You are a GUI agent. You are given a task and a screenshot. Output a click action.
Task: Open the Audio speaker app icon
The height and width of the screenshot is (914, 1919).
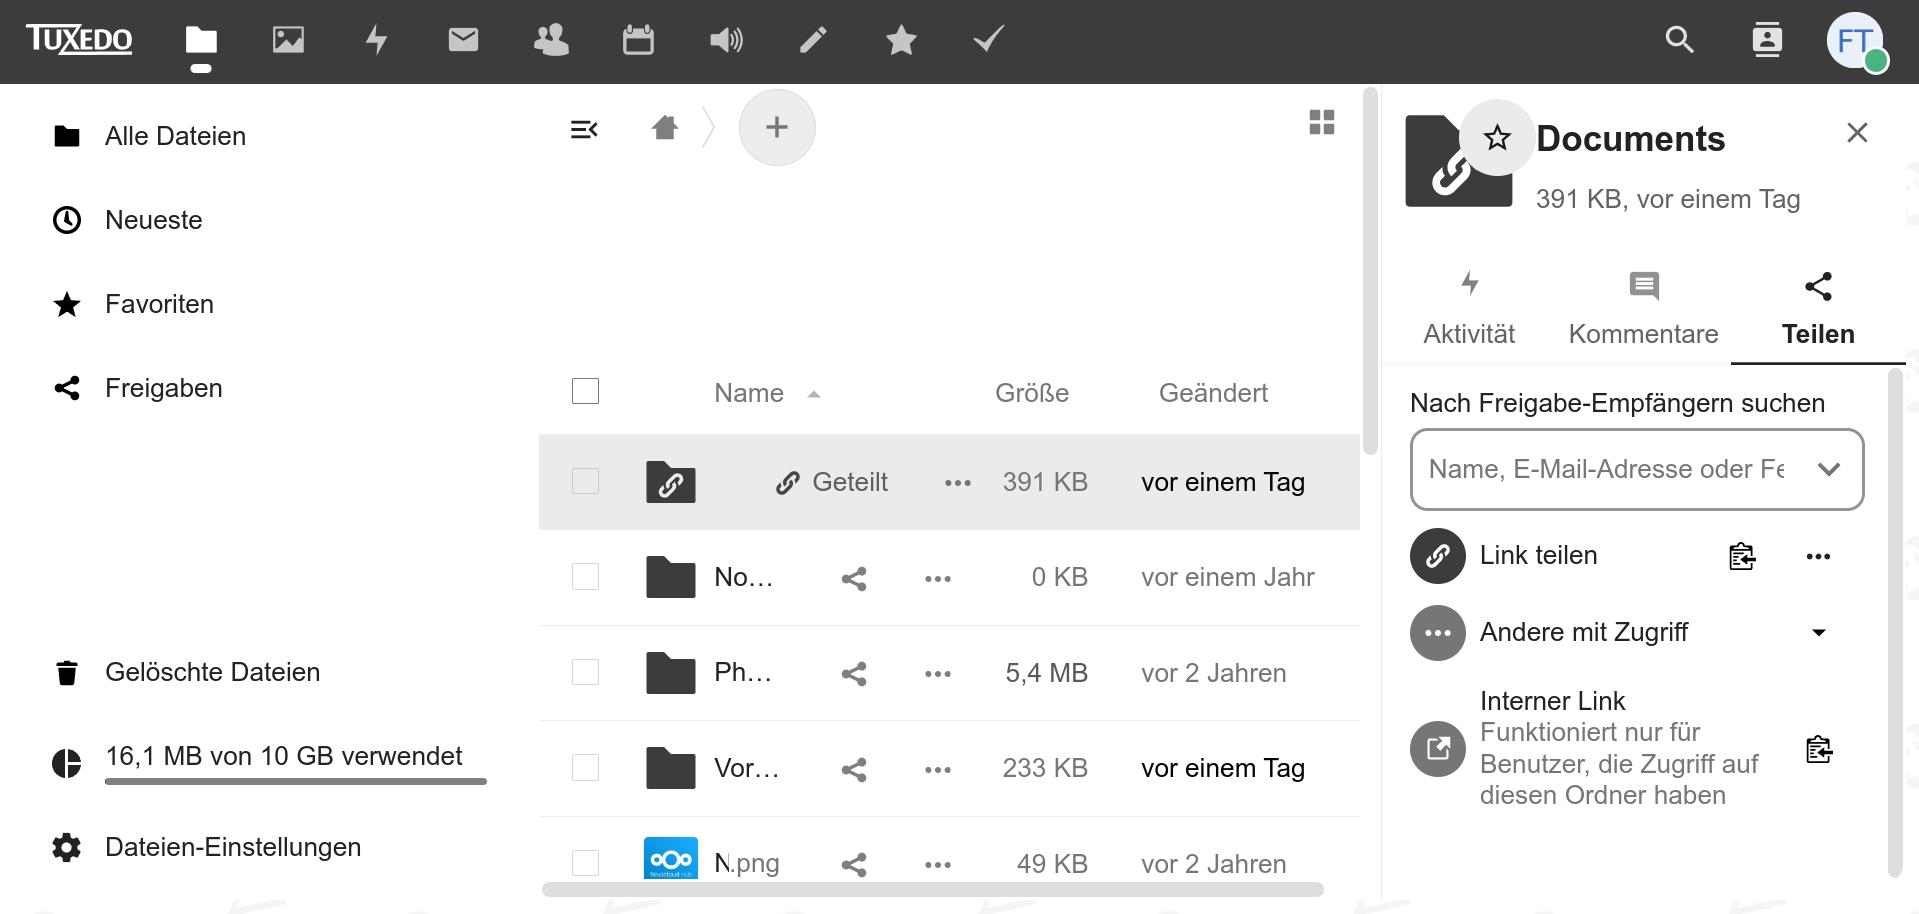[726, 40]
